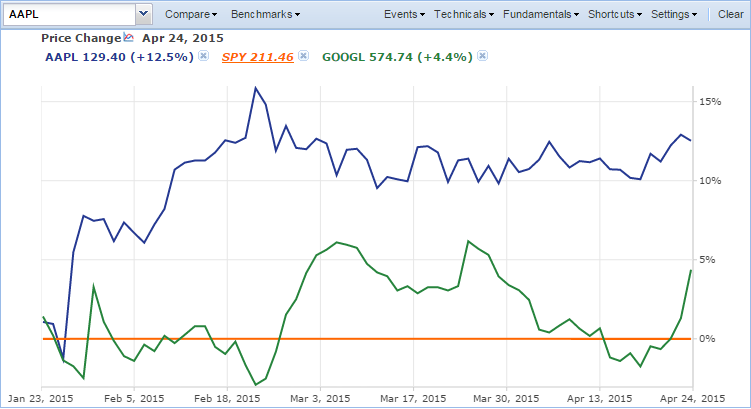Click the Clear button
This screenshot has width=751, height=409.
tap(730, 14)
